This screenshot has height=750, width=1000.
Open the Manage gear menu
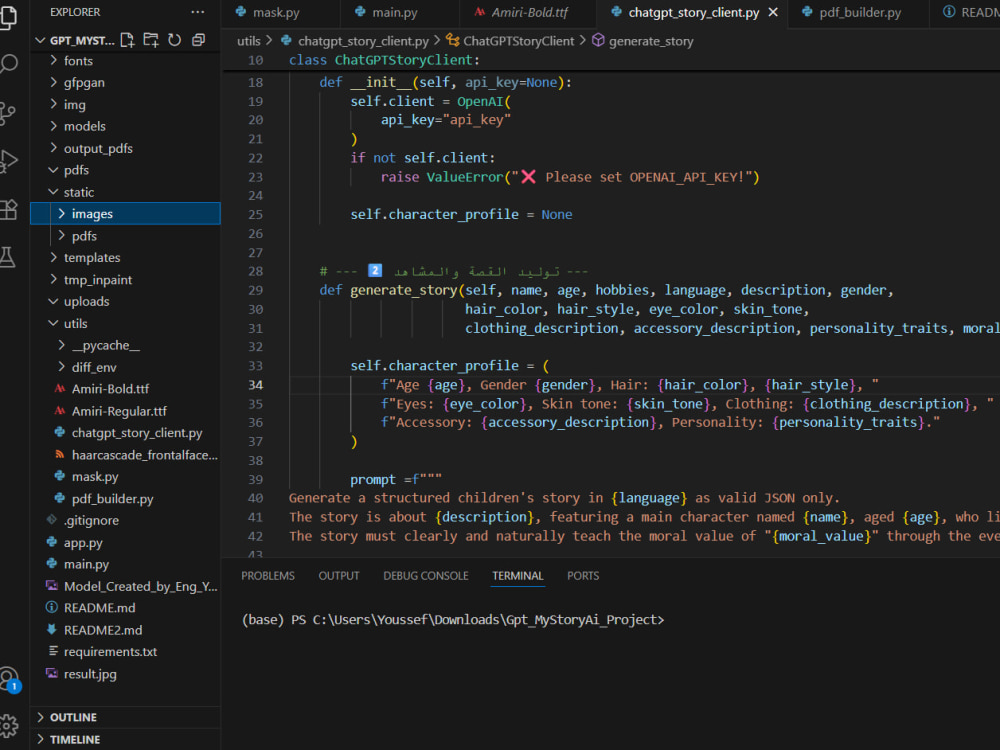[x=9, y=725]
